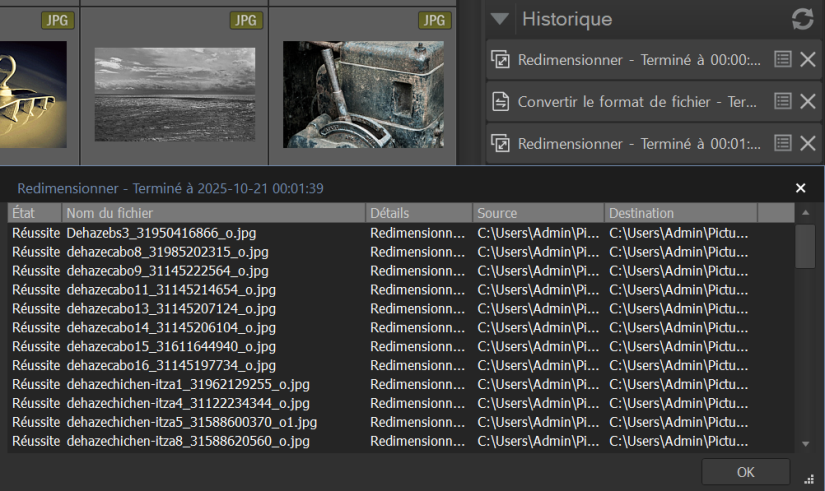The width and height of the screenshot is (825, 491).
Task: Remove the first Redimensionner history entry
Action: pos(808,60)
